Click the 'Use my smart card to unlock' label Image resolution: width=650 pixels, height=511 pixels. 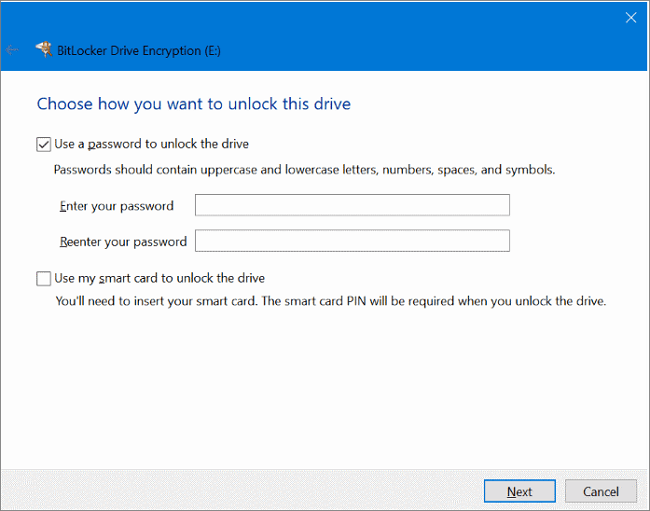[159, 278]
